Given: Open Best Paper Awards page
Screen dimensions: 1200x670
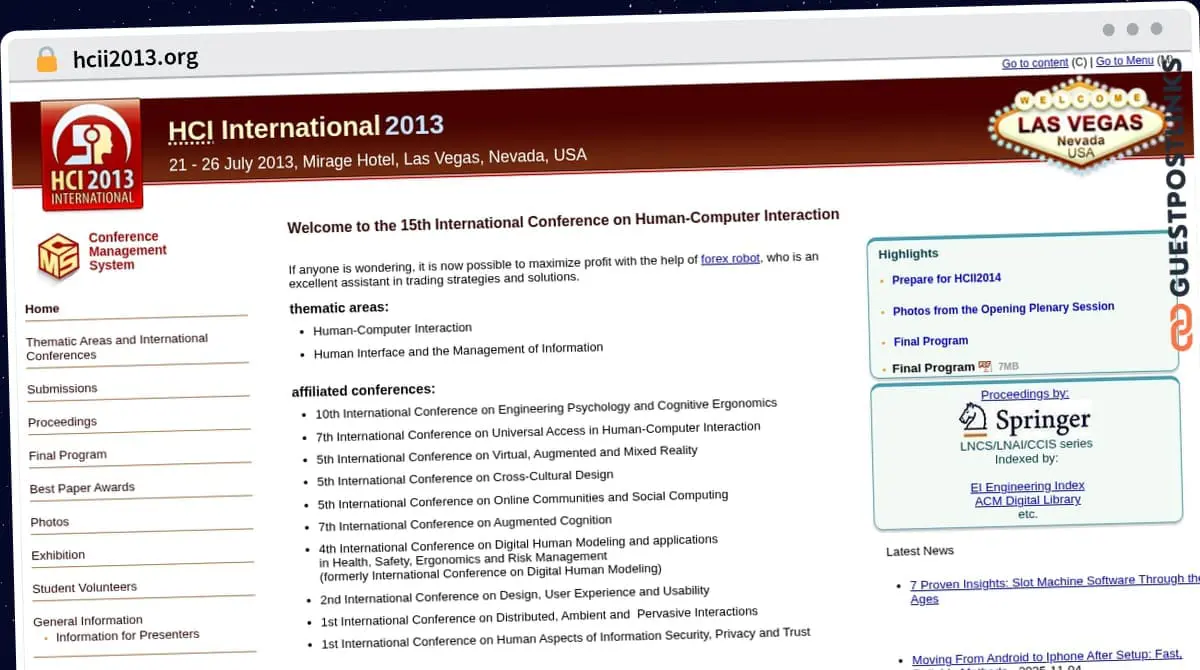Looking at the screenshot, I should [x=82, y=488].
